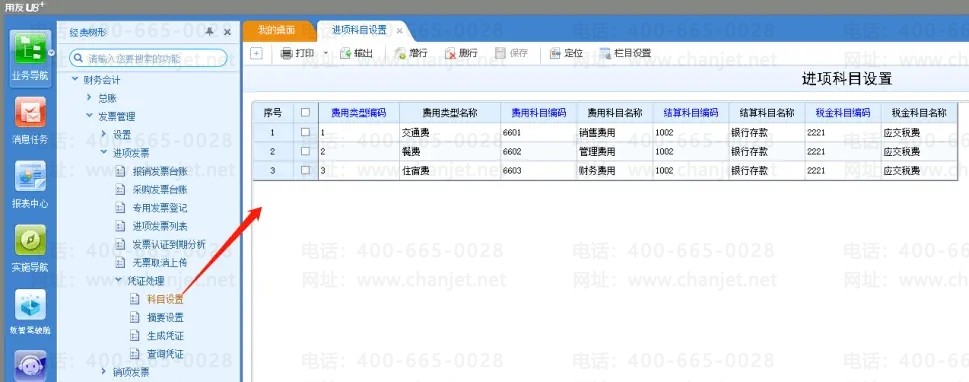This screenshot has width=969, height=382.
Task: Open the 打印 dropdown arrow
Action: [x=326, y=54]
